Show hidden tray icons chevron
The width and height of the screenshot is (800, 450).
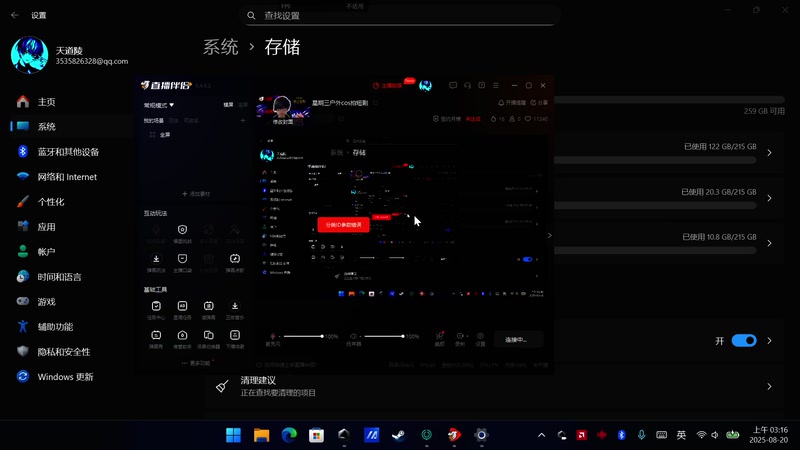click(541, 435)
